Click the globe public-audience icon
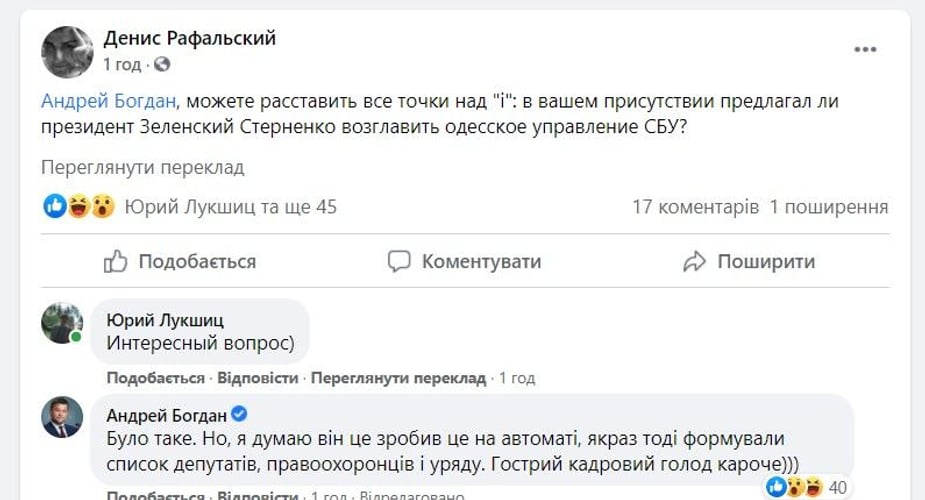925x500 pixels. (x=162, y=65)
